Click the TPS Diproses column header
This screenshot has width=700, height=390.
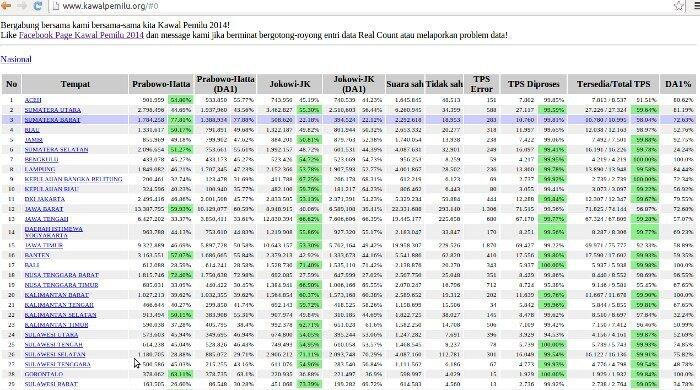[x=533, y=84]
